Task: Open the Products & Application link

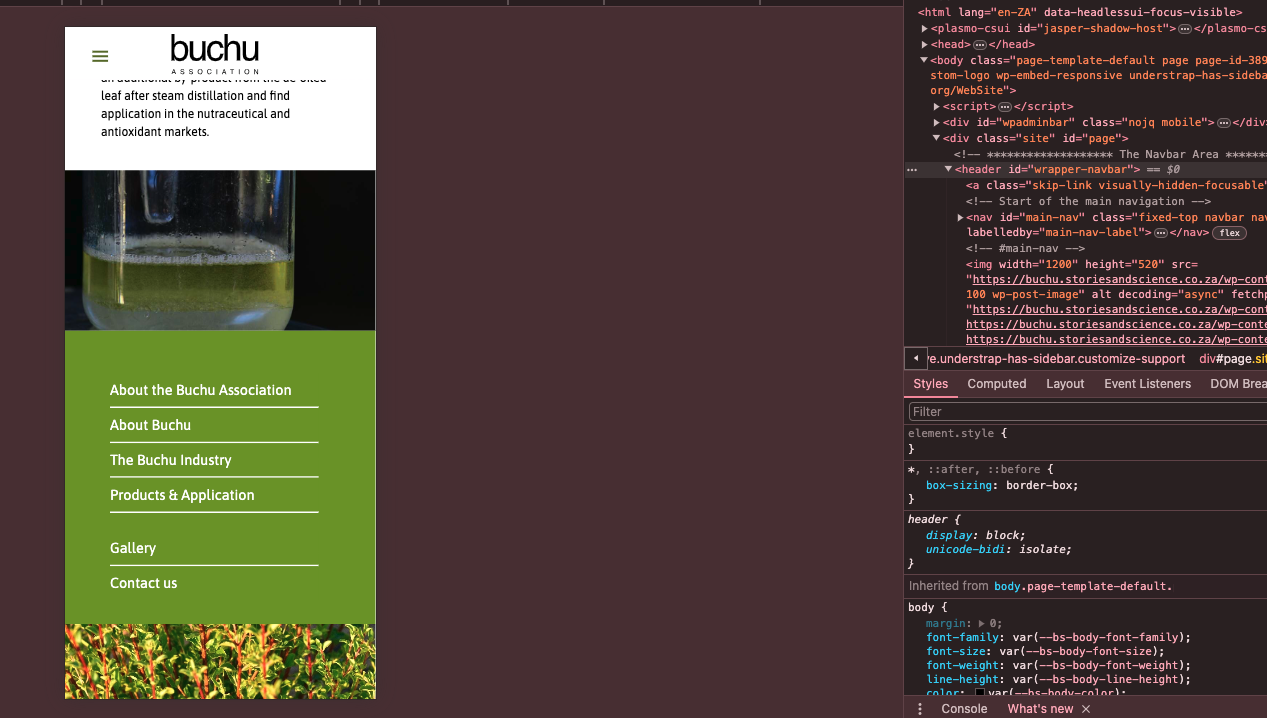Action: pyautogui.click(x=182, y=495)
